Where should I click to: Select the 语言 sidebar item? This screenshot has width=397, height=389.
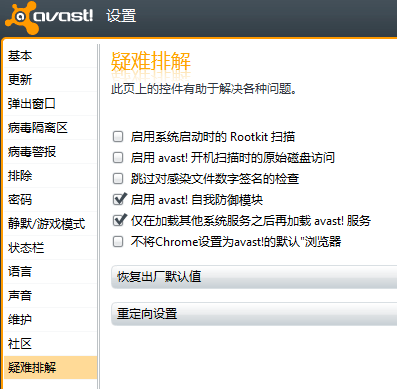coord(50,272)
